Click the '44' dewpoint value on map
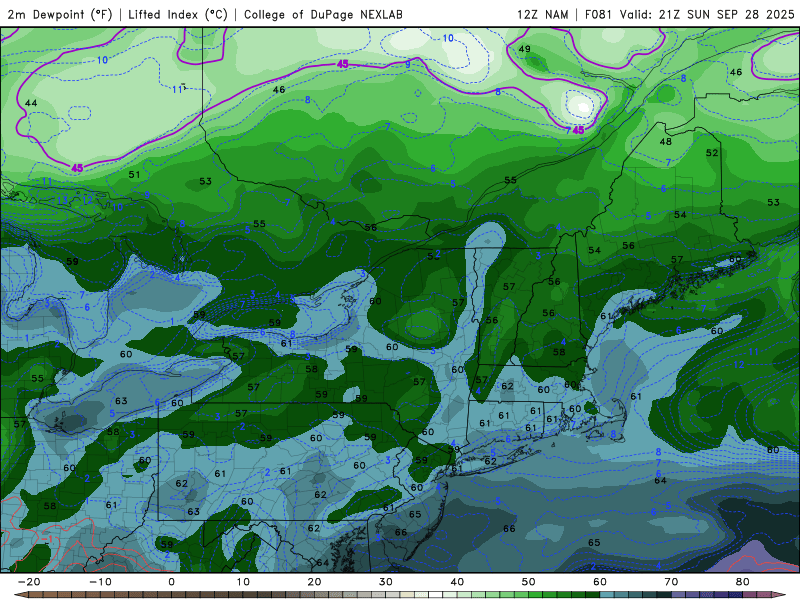The image size is (800, 600). (31, 103)
